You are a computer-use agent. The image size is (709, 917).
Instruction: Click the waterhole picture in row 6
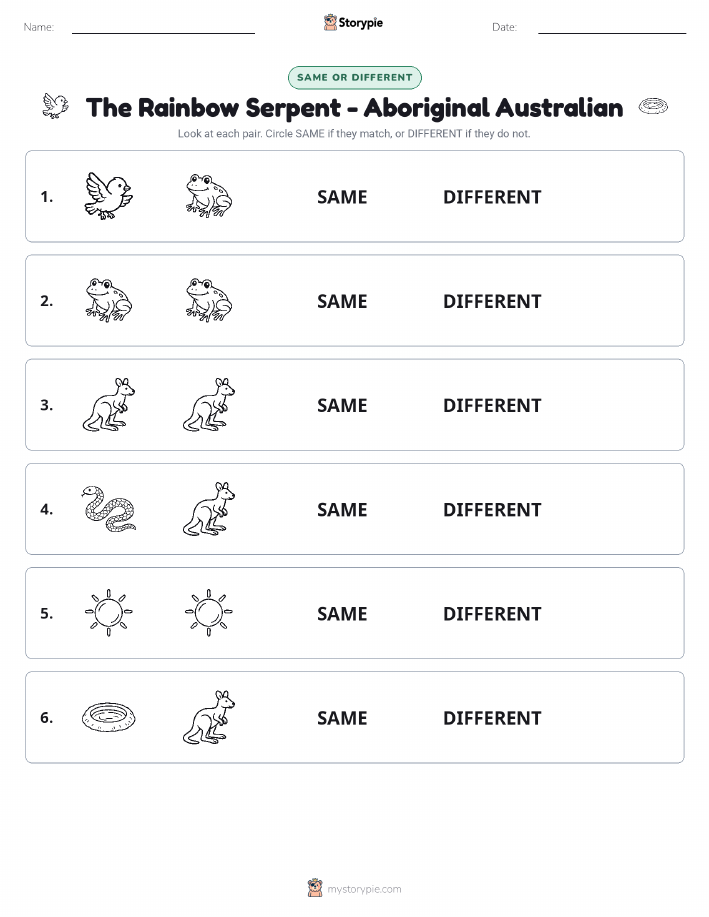coord(109,717)
